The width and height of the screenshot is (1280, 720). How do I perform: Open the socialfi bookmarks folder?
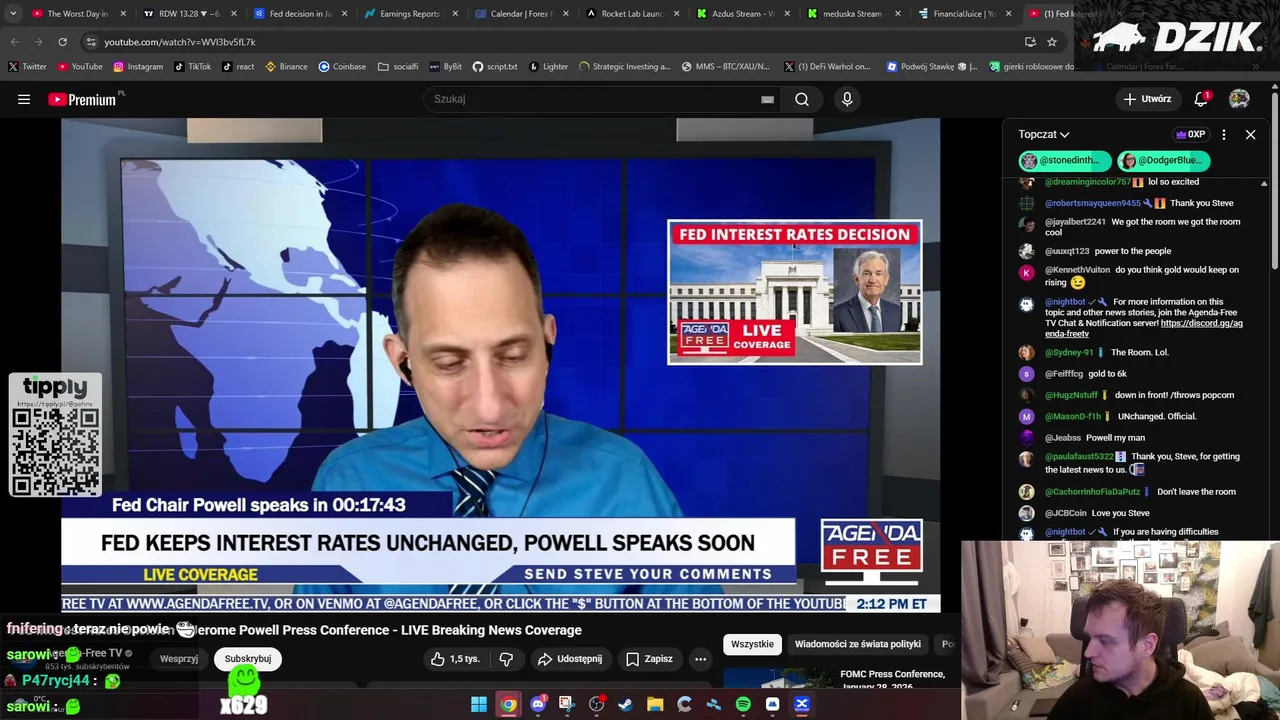(x=398, y=67)
